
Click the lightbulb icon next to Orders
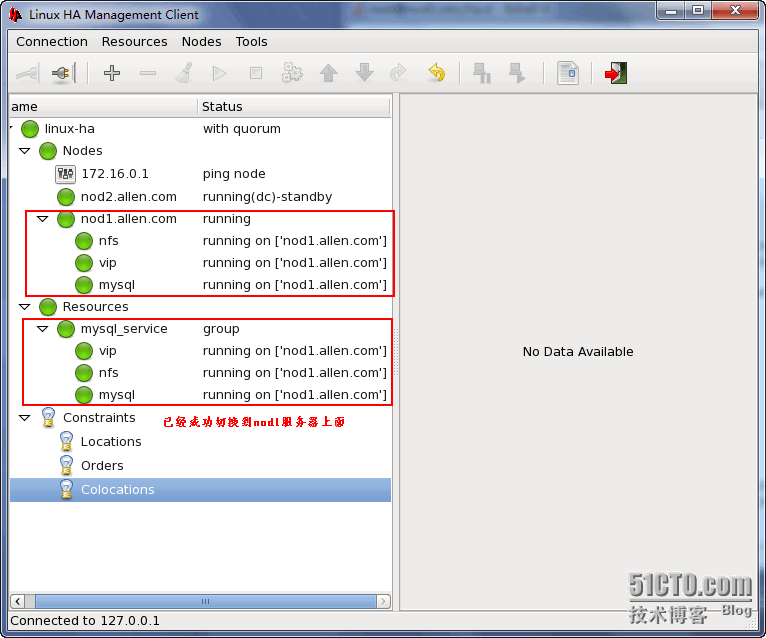[66, 466]
